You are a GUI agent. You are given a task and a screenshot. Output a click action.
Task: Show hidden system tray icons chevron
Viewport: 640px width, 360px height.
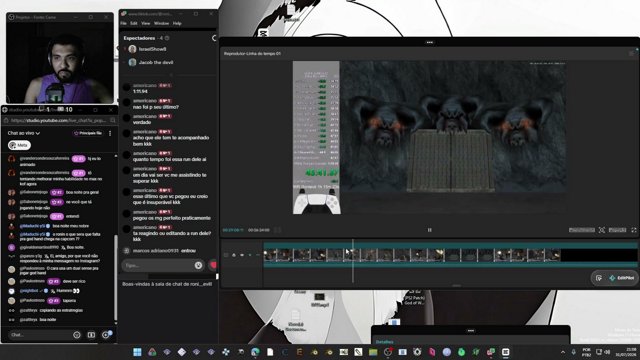click(563, 352)
